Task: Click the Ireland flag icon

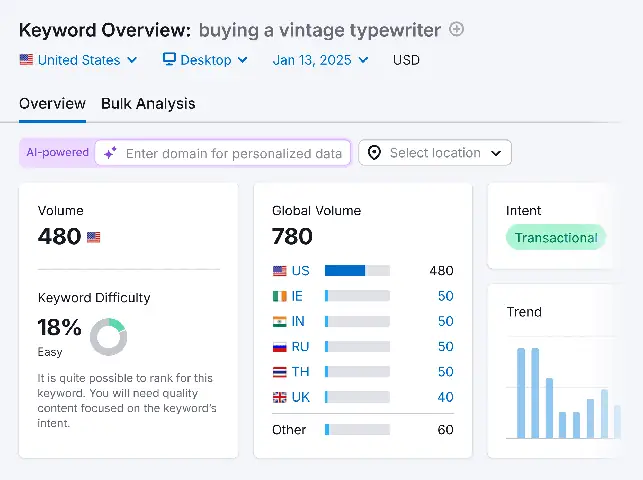Action: [280, 296]
